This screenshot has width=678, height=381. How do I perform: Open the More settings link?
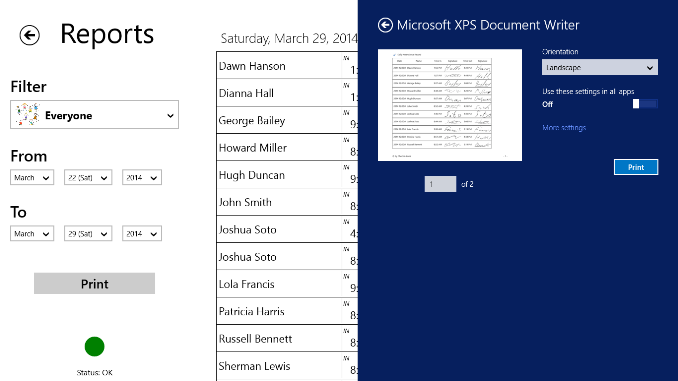564,128
